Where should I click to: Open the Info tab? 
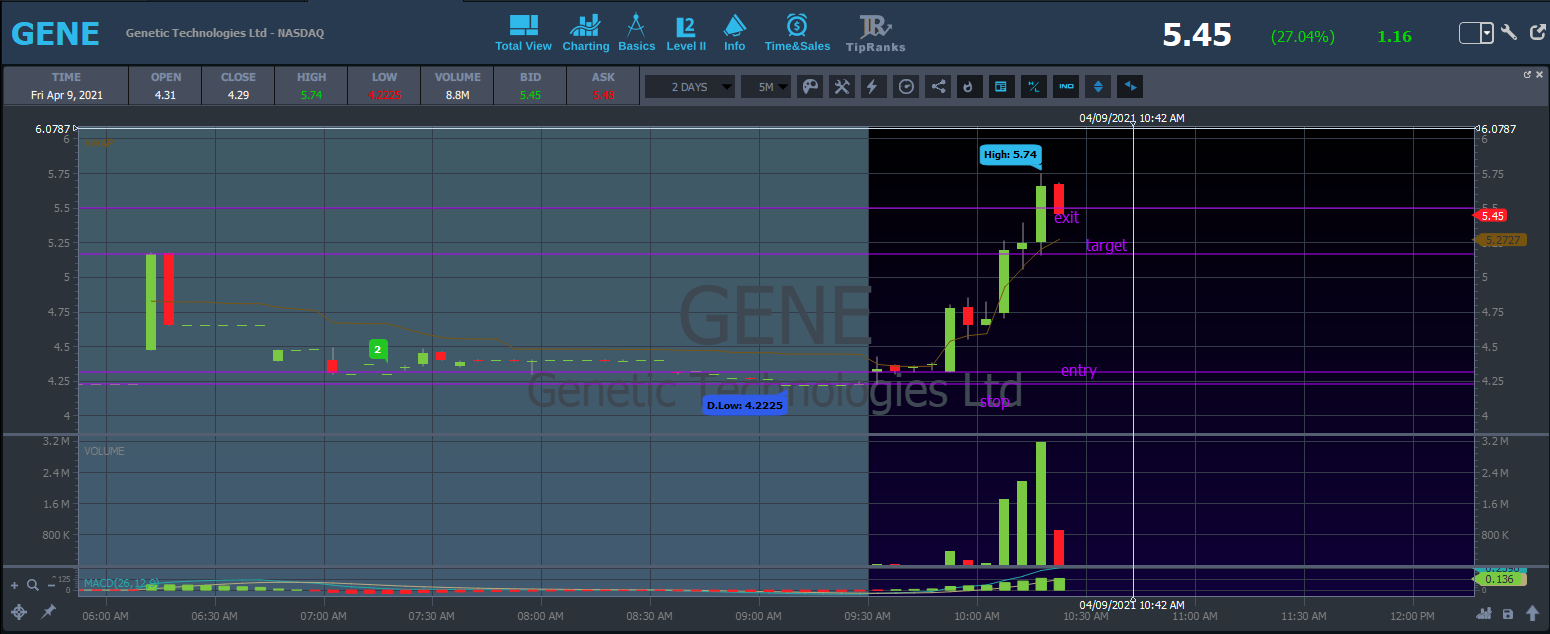tap(735, 33)
